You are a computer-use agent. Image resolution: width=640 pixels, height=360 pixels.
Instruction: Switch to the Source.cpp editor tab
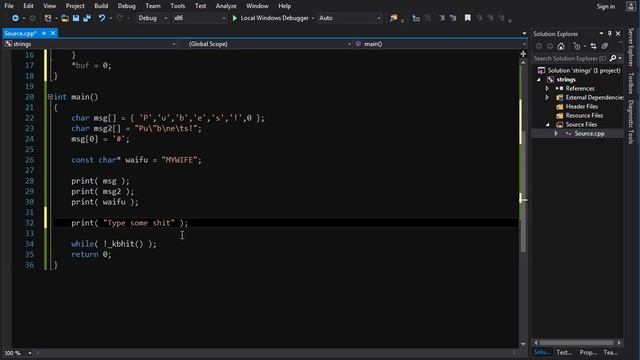[x=20, y=33]
